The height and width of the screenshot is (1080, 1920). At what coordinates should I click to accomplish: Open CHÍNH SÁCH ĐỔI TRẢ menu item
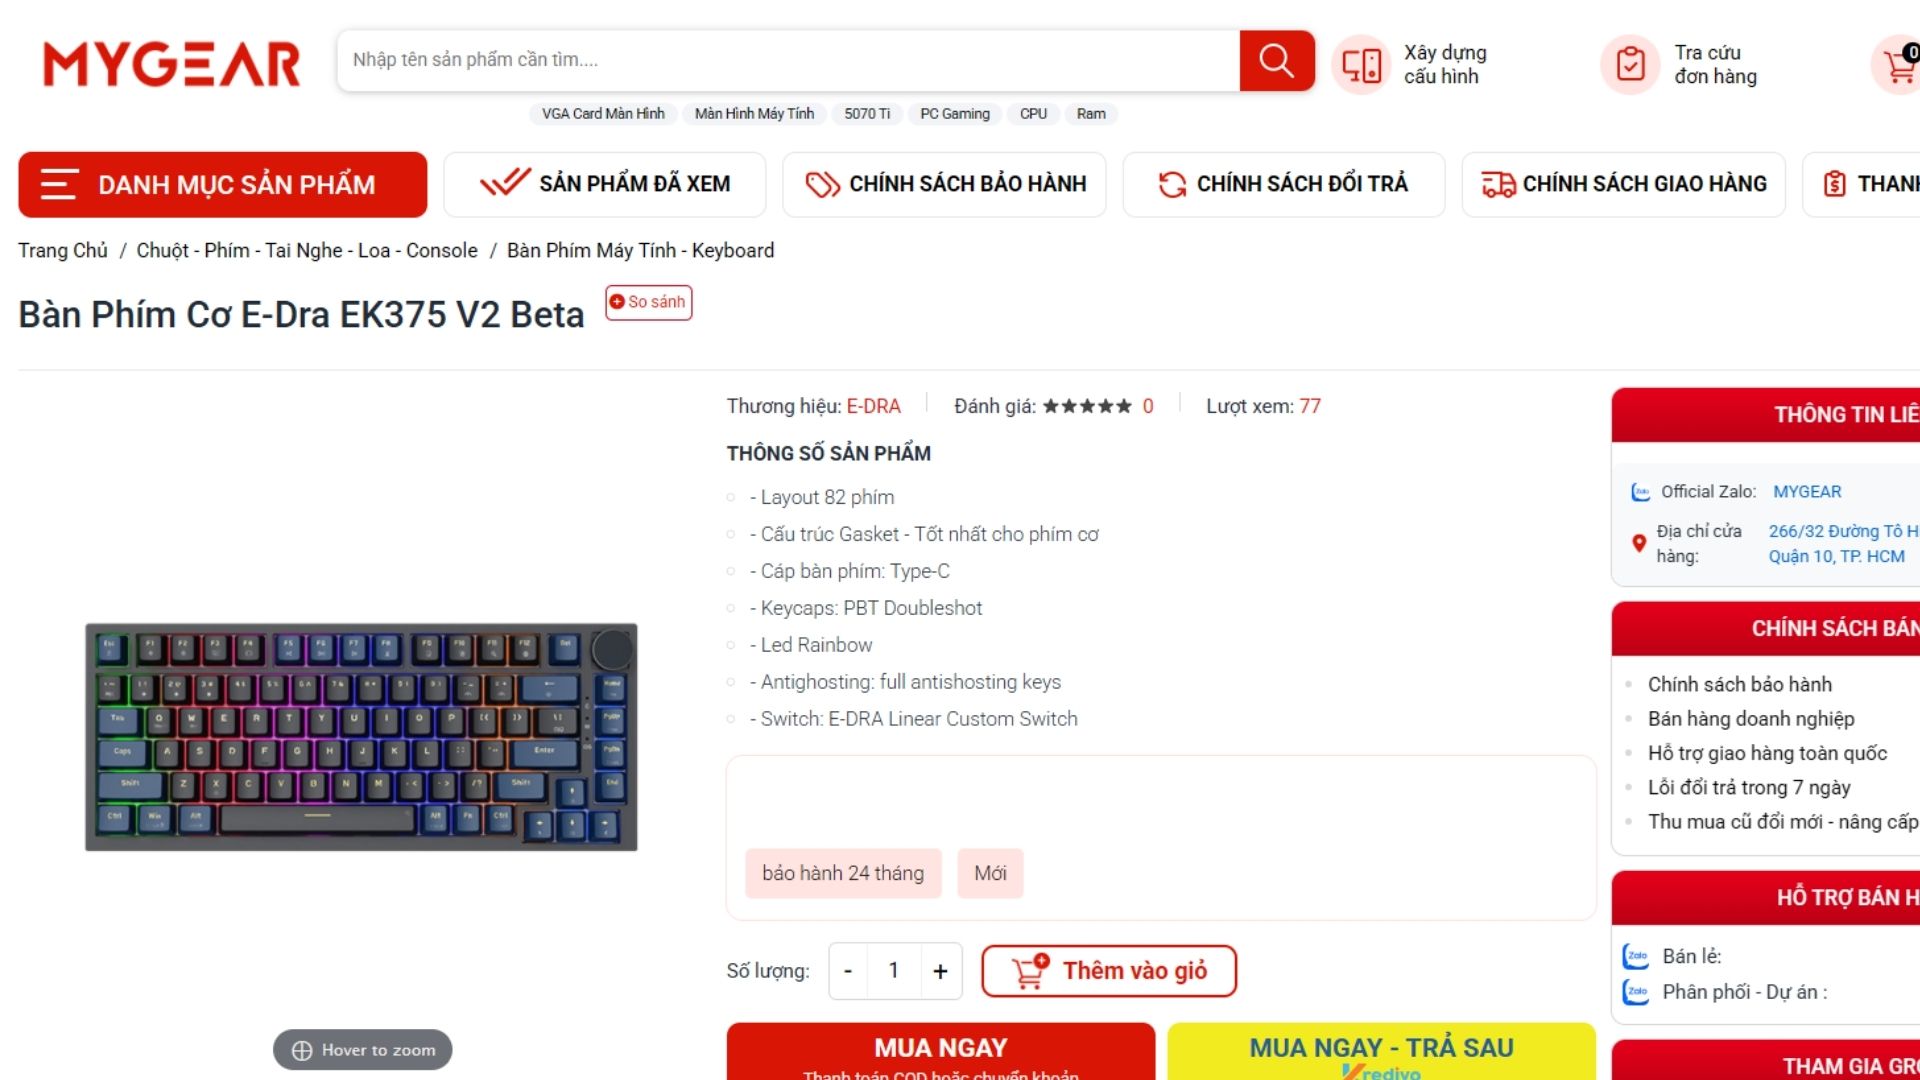point(1283,185)
